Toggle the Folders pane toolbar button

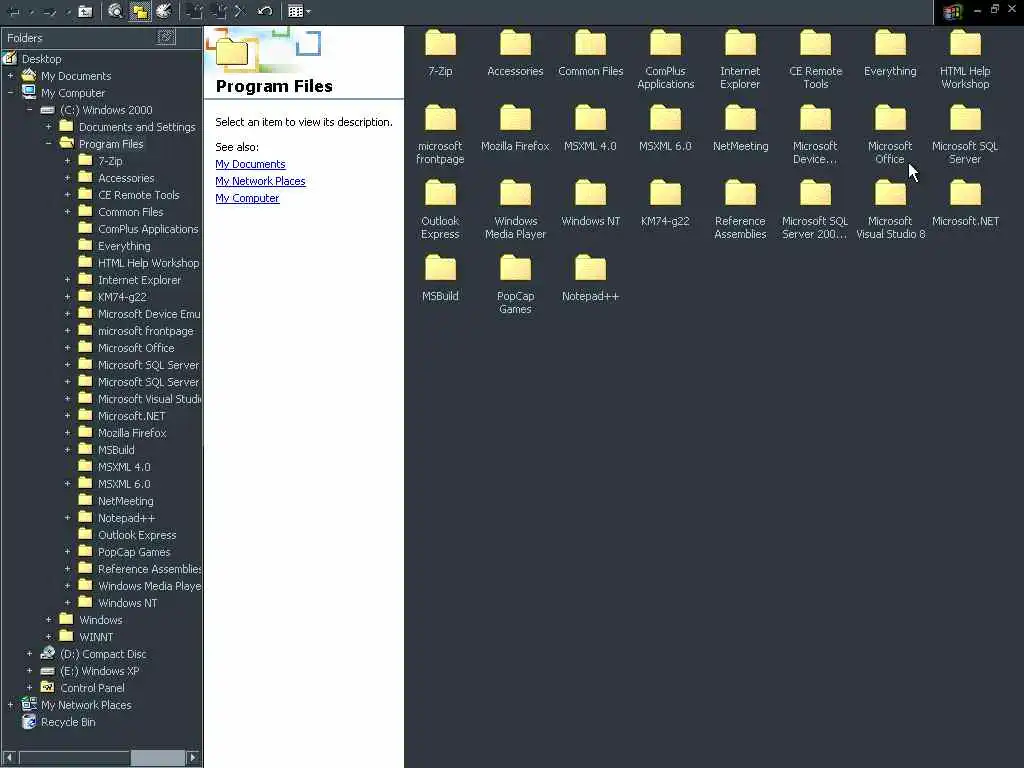pos(139,11)
